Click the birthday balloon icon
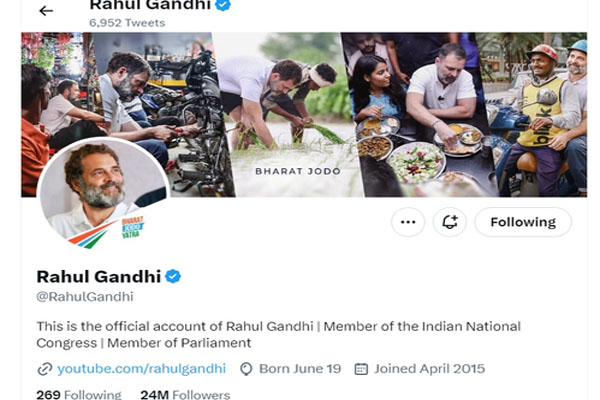600x400 pixels. 246,369
